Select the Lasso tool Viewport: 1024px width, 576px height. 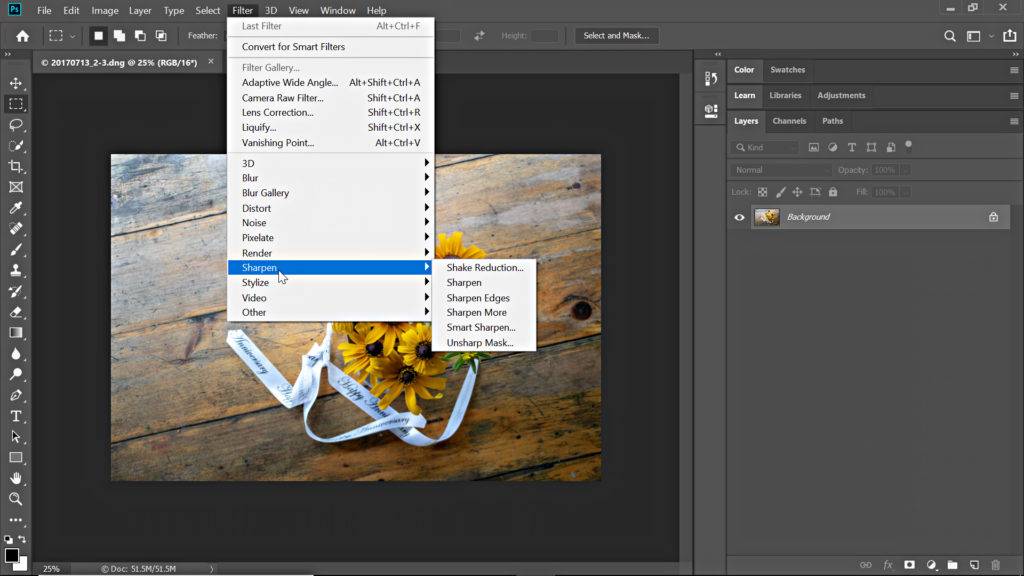click(x=16, y=125)
